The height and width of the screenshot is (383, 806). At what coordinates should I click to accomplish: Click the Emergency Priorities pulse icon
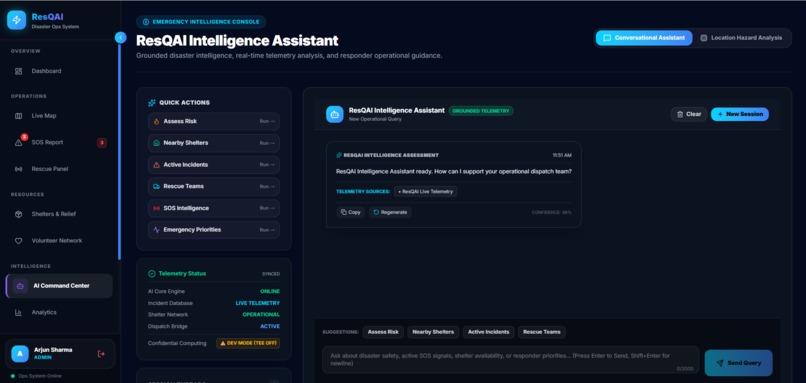(x=156, y=230)
